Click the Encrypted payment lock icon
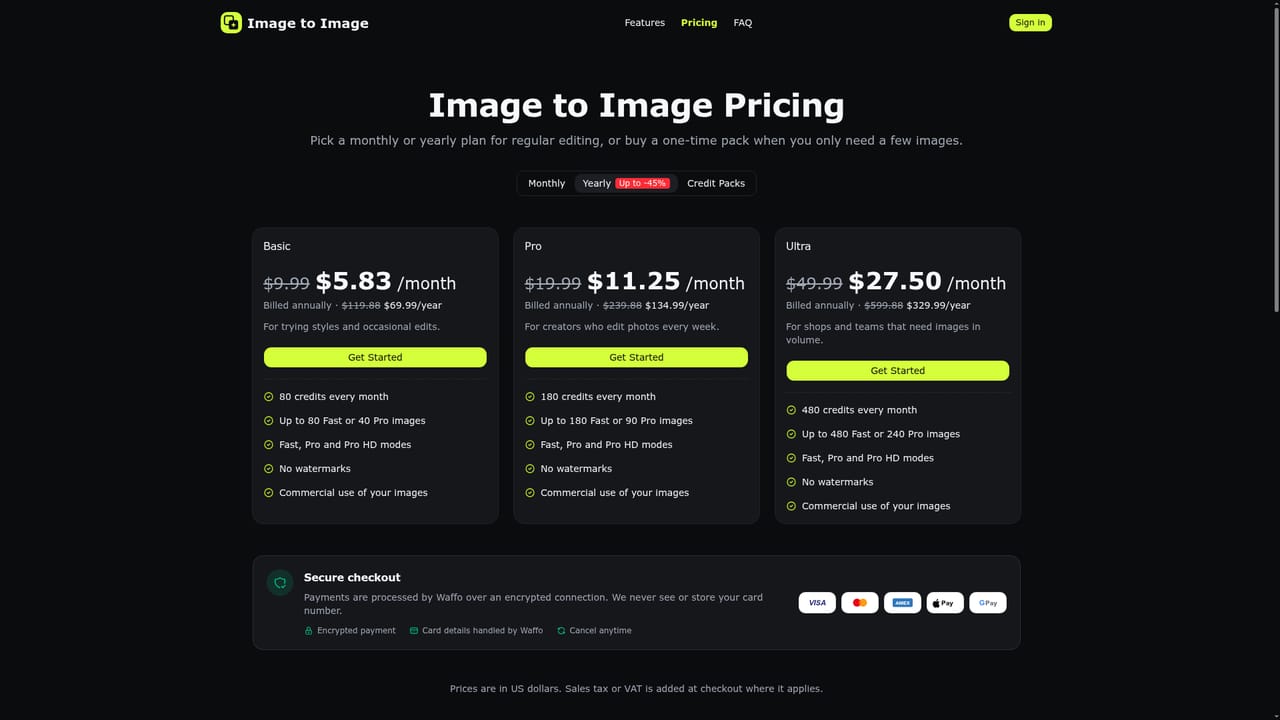1280x720 pixels. (x=309, y=631)
